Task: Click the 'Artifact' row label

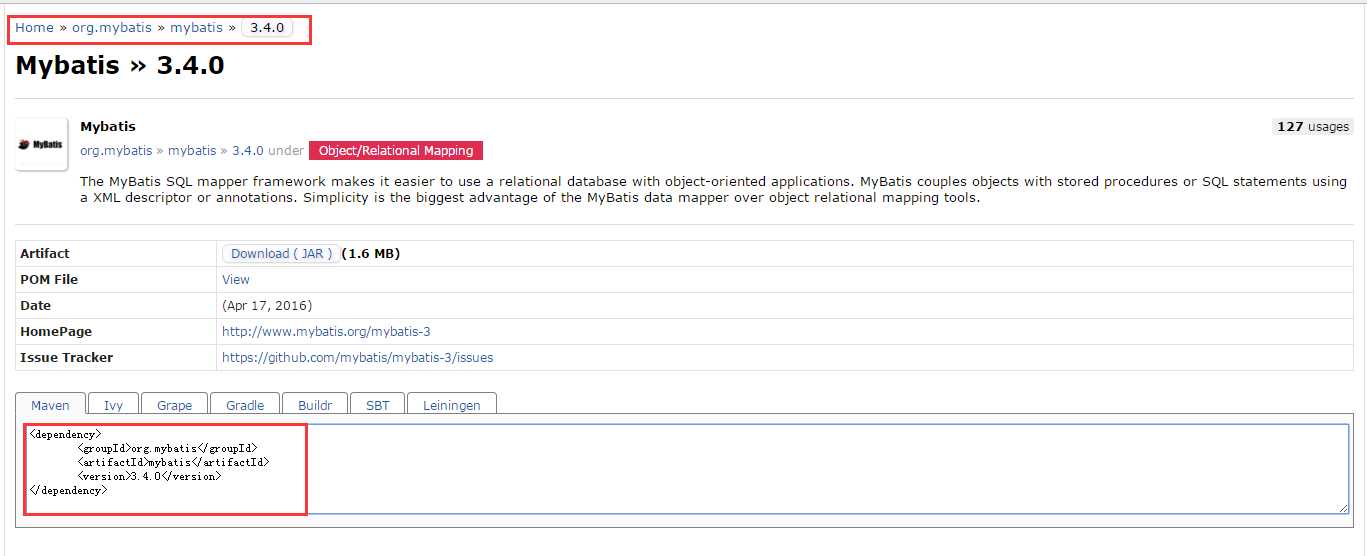Action: click(x=45, y=254)
